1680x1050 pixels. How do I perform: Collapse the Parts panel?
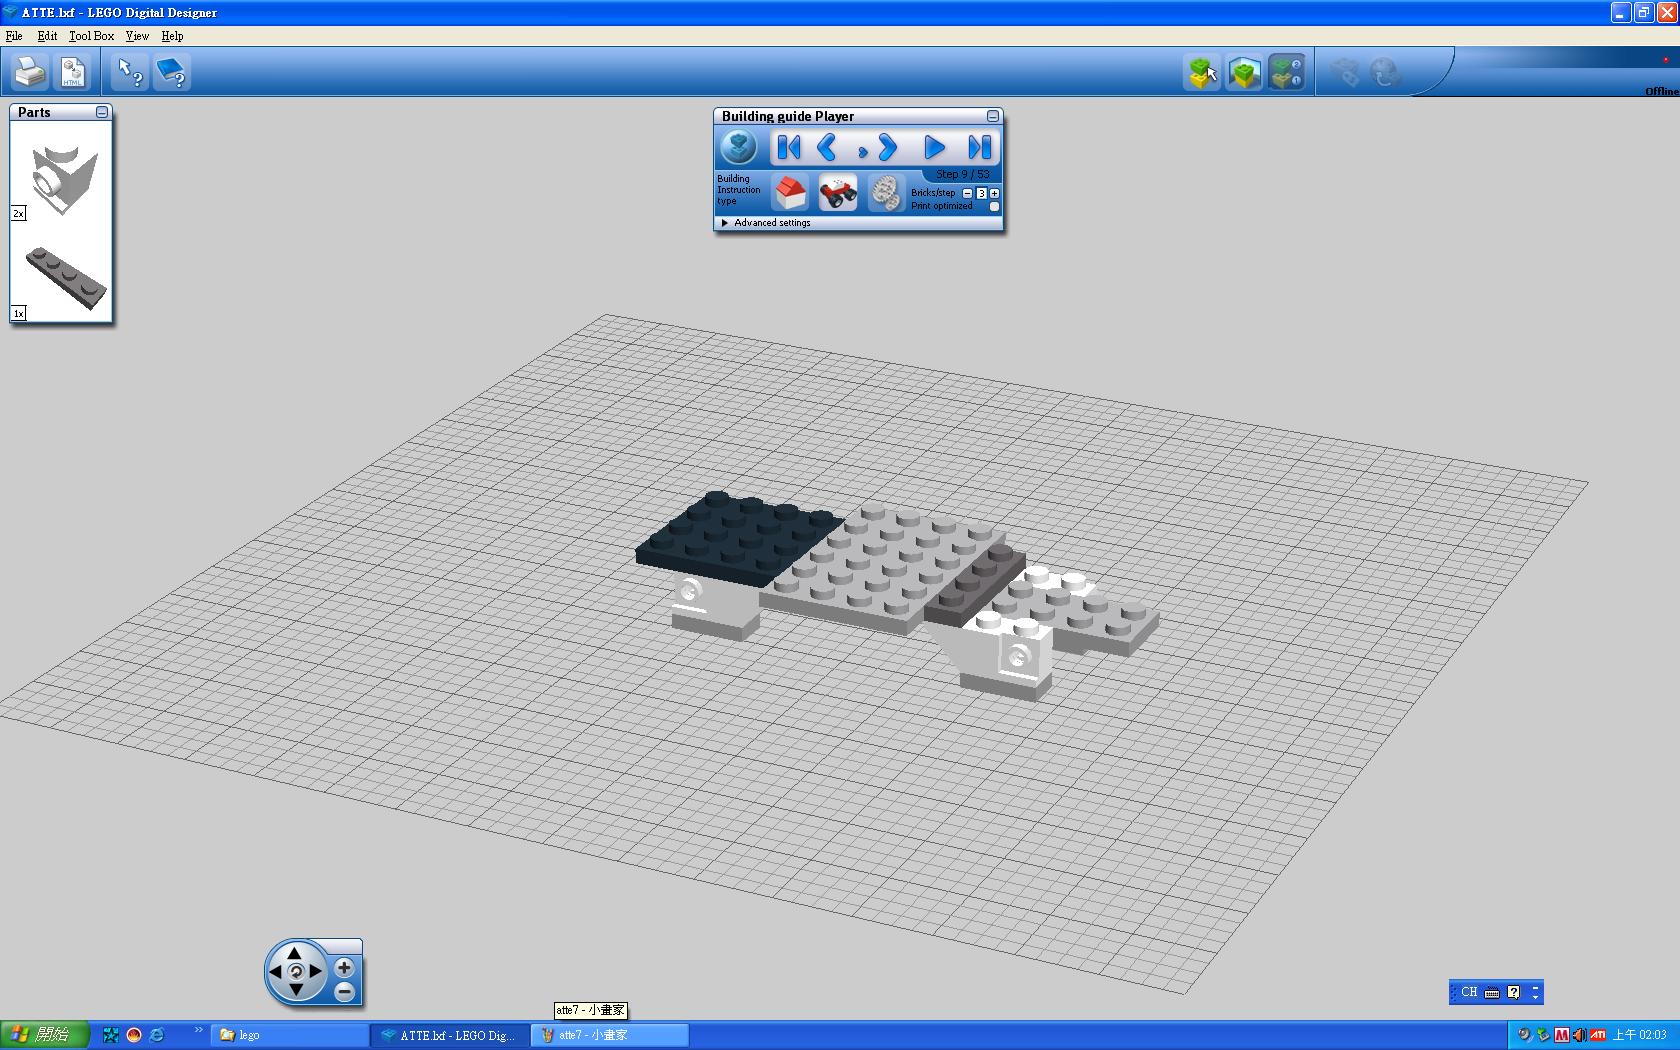[x=102, y=112]
